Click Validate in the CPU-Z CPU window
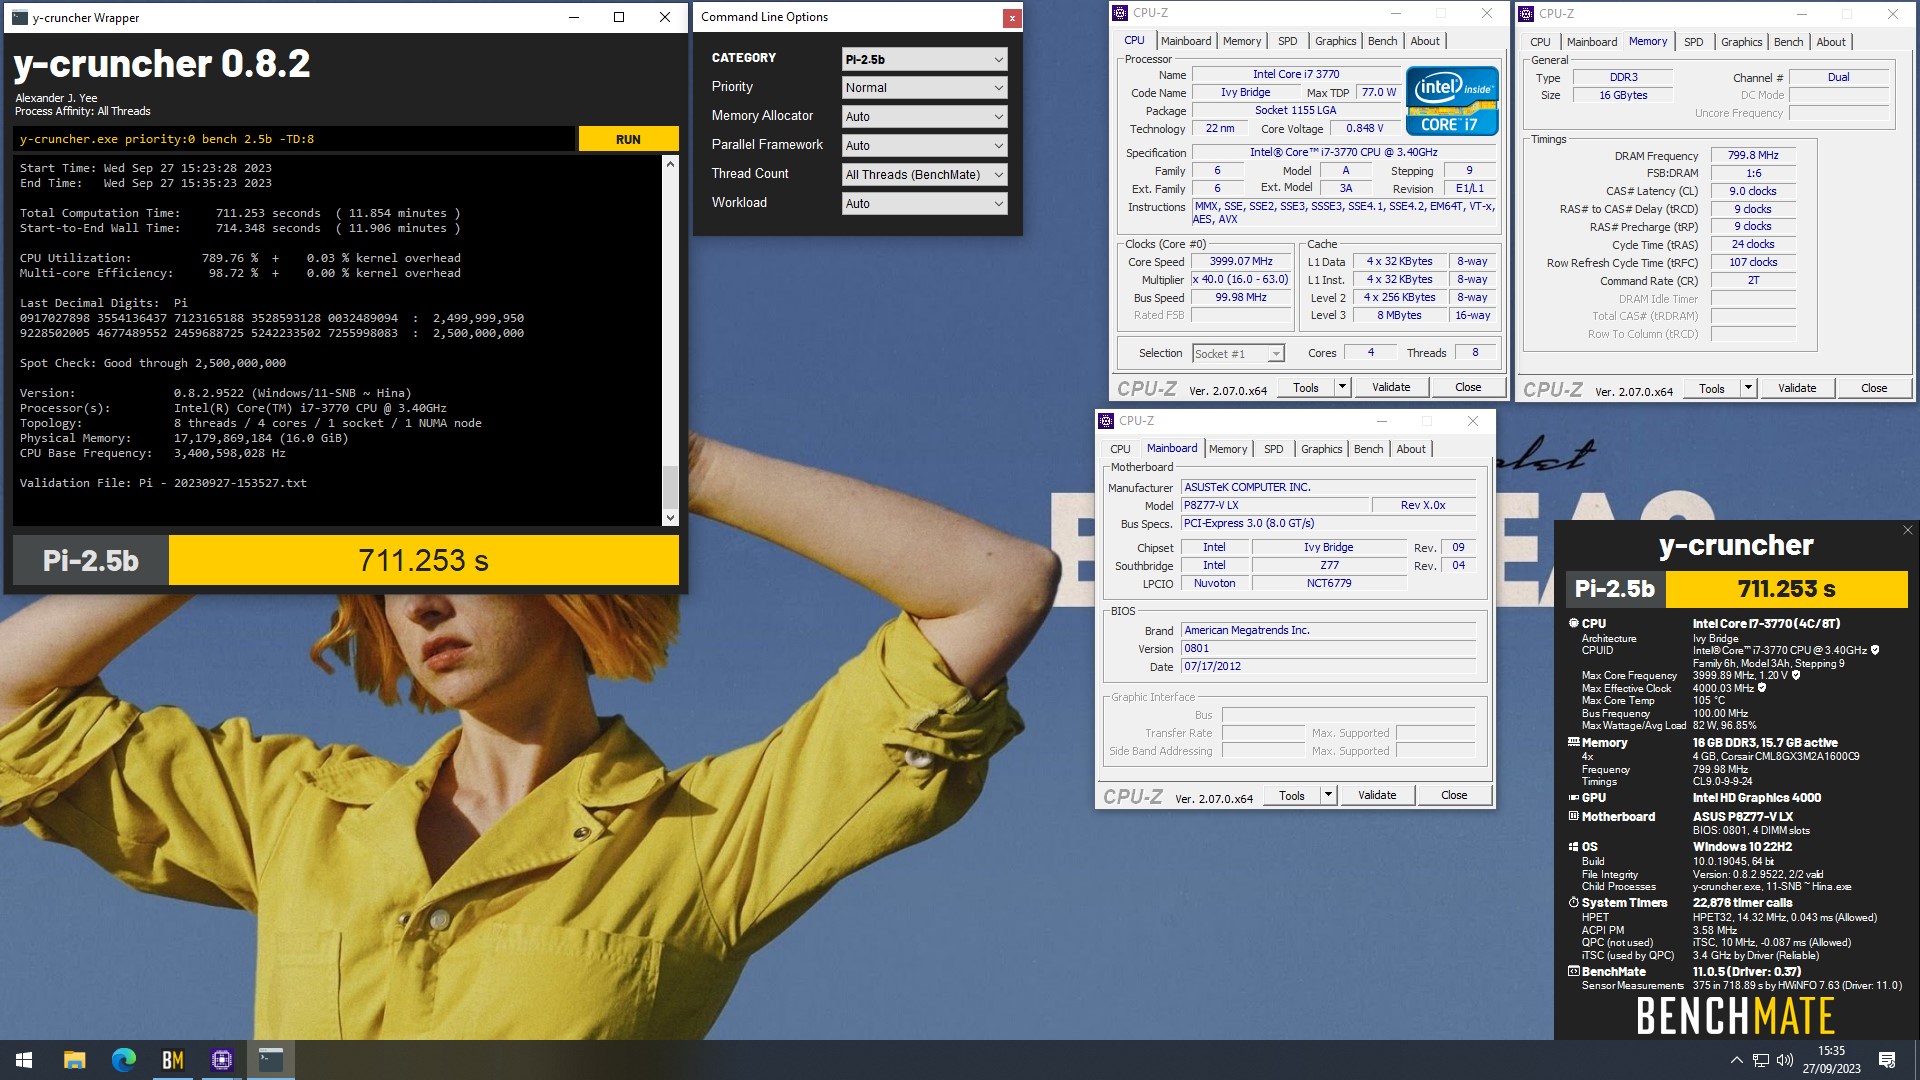The width and height of the screenshot is (1920, 1080). (x=1391, y=387)
